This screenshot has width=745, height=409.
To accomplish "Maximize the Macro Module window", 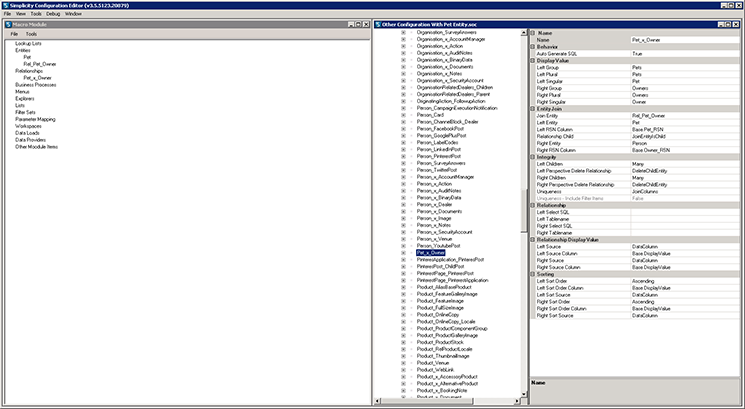I will [x=358, y=24].
